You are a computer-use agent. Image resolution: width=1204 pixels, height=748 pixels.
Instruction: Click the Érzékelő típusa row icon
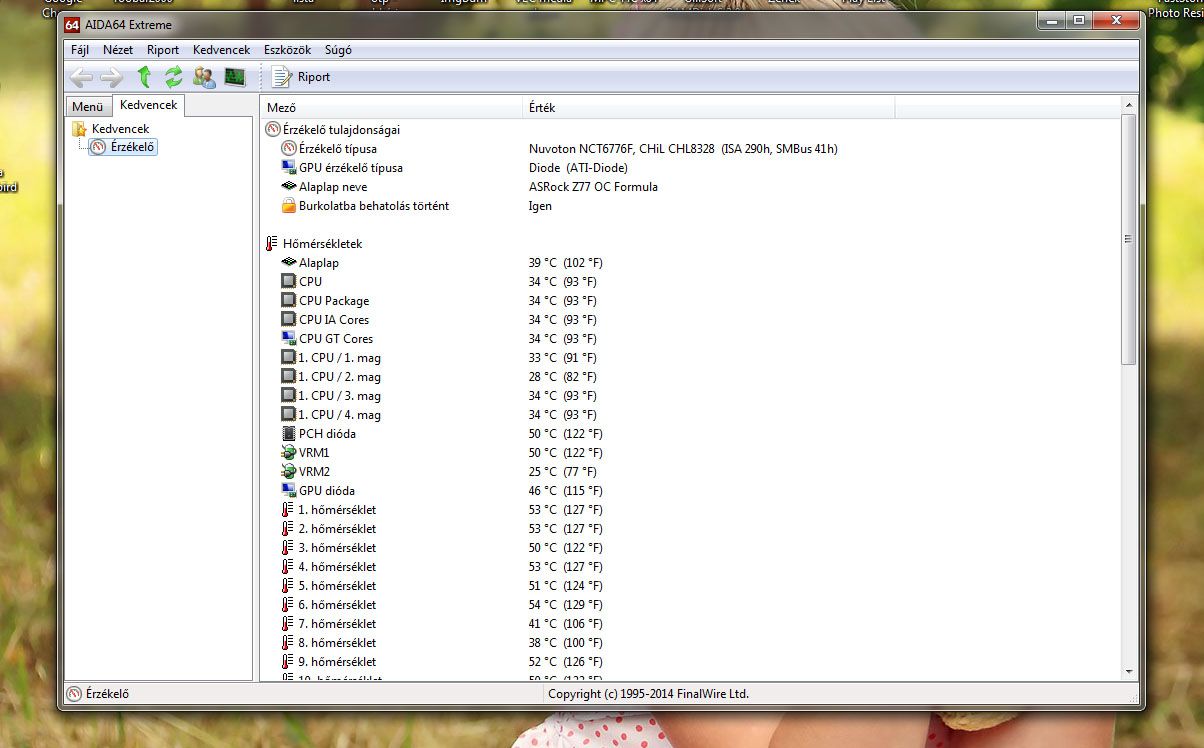[x=289, y=148]
